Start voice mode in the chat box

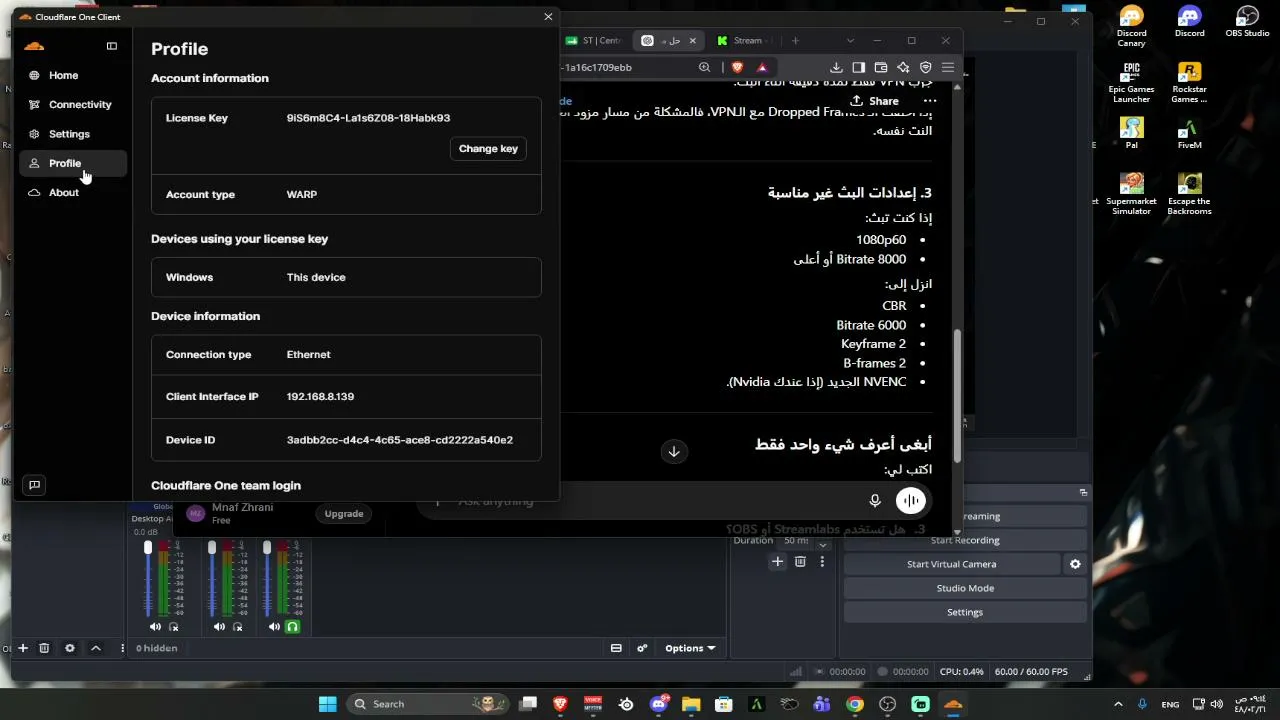tap(911, 500)
